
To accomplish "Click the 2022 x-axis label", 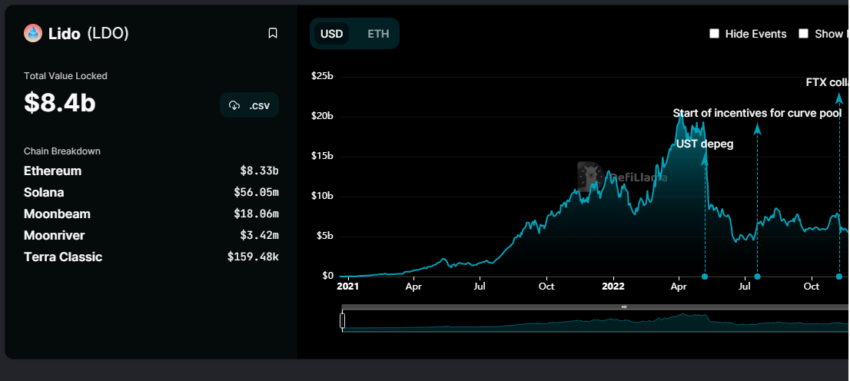I will (x=614, y=286).
